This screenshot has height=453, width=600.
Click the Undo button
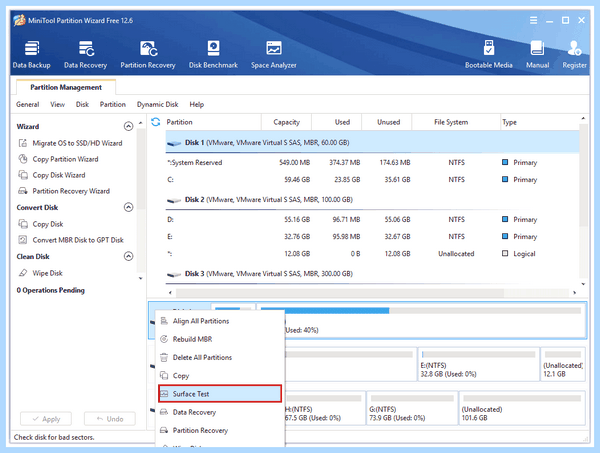point(109,419)
